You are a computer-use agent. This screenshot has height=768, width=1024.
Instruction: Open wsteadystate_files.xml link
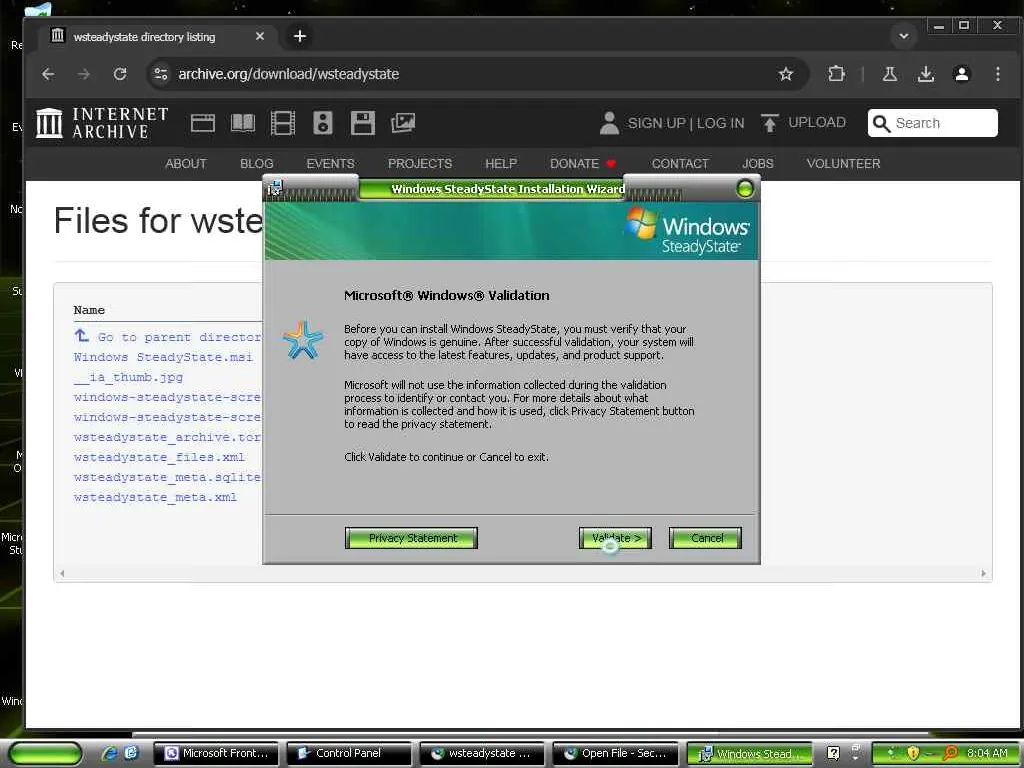pyautogui.click(x=159, y=457)
